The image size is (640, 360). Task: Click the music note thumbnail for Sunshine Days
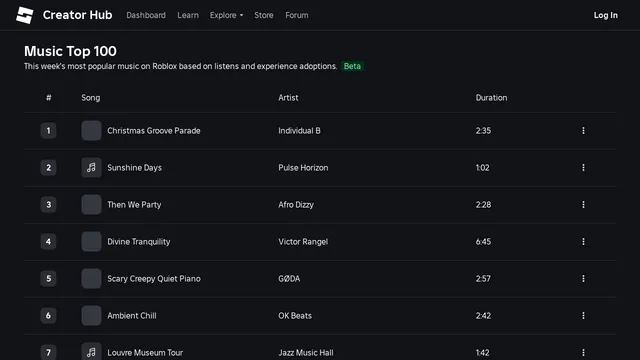91,168
